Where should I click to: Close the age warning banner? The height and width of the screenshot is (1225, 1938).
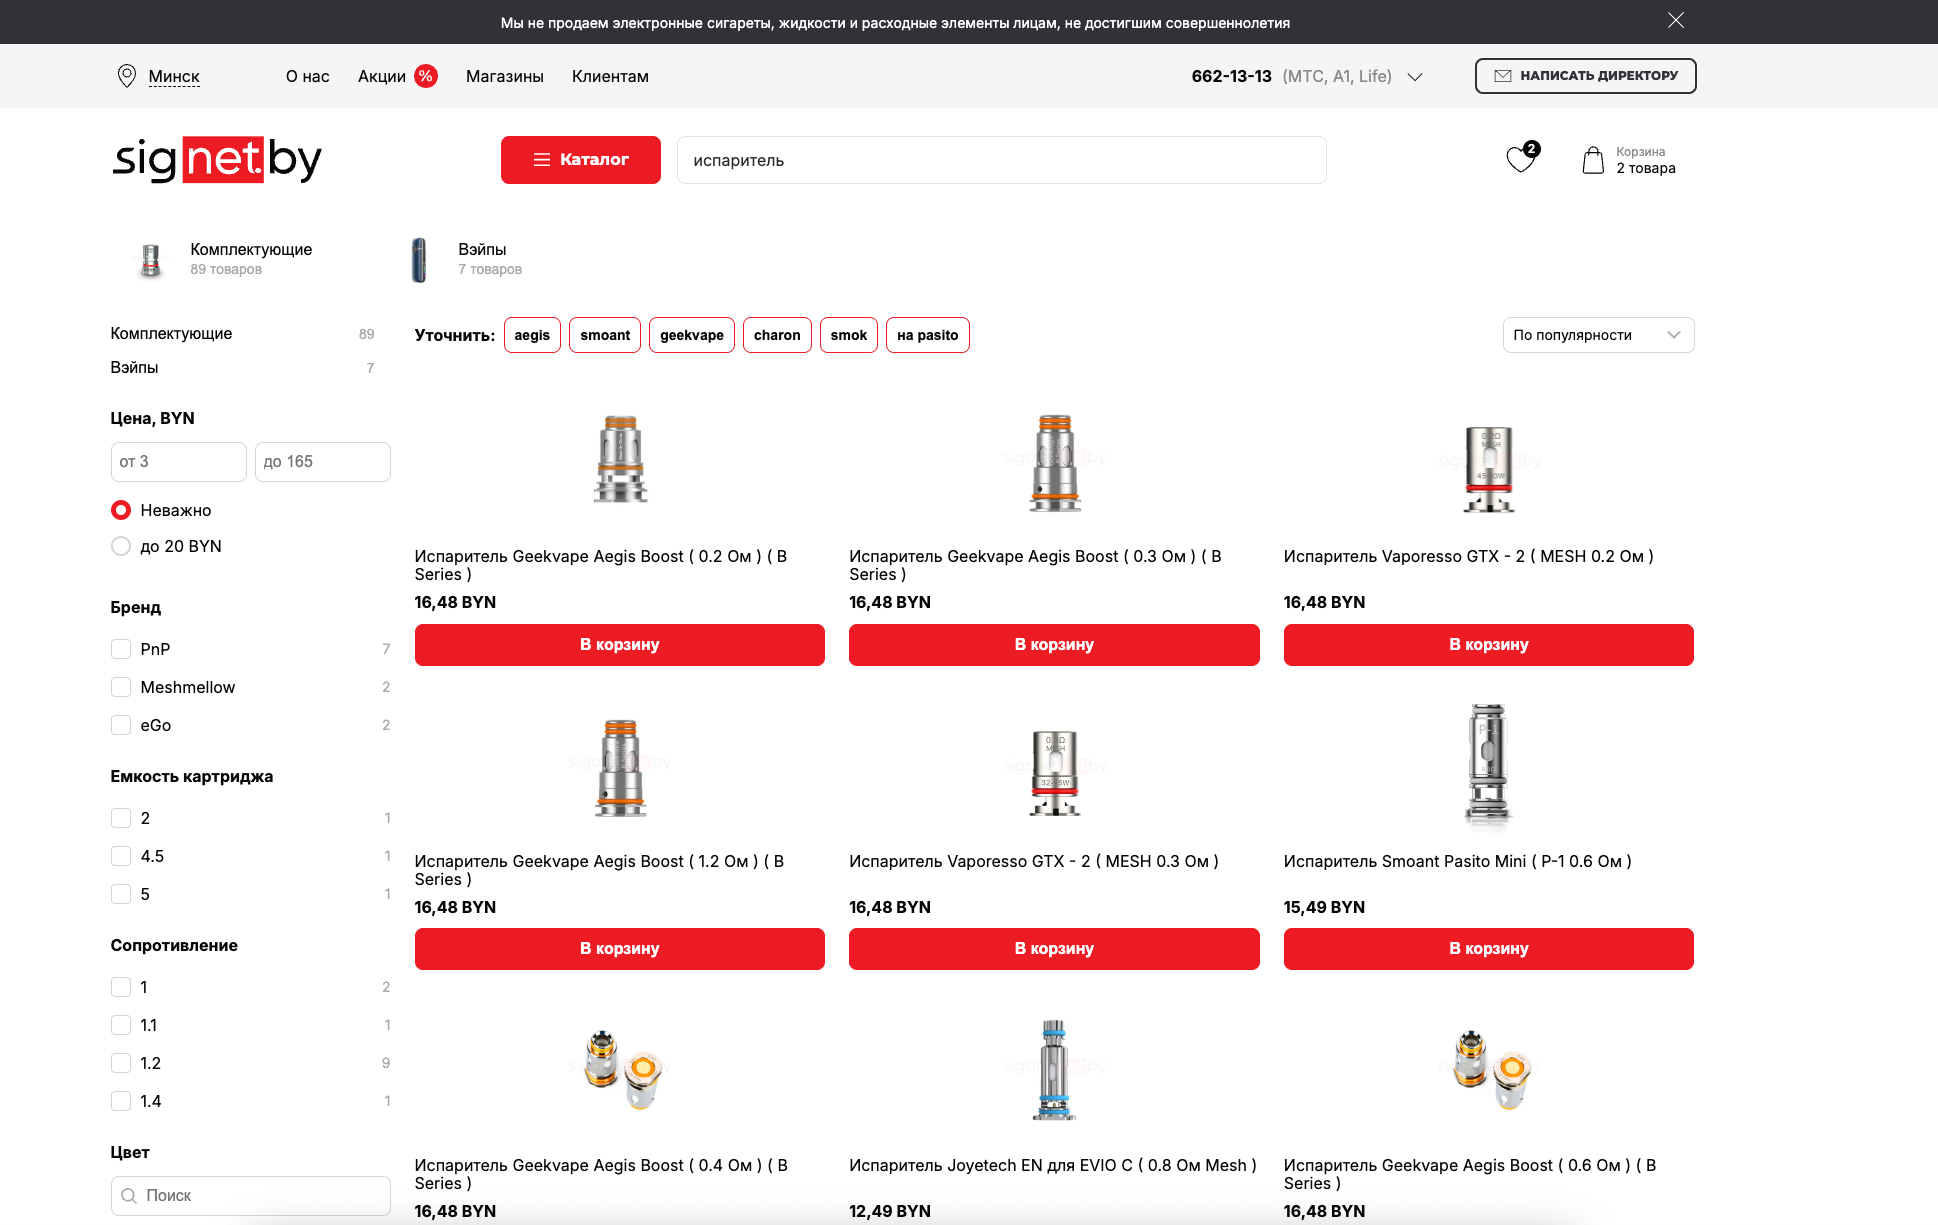tap(1676, 20)
